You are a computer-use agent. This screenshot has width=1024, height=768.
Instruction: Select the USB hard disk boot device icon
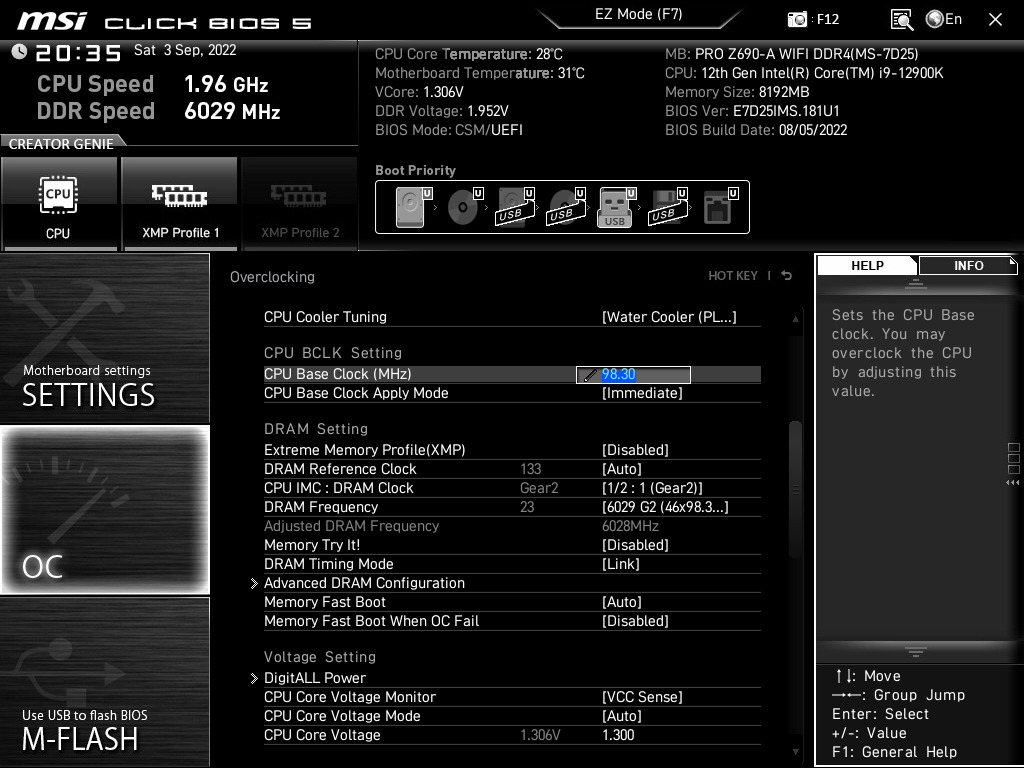point(515,207)
